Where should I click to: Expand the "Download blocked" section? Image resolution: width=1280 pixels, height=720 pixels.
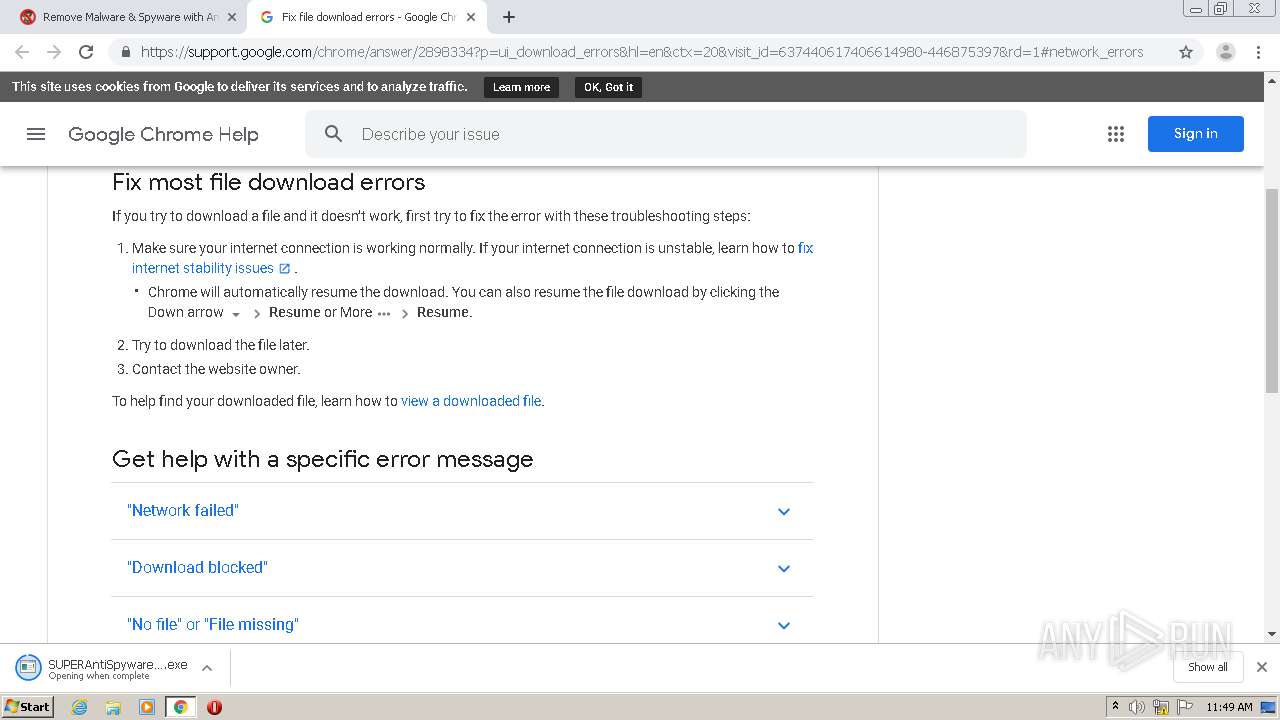coord(462,568)
